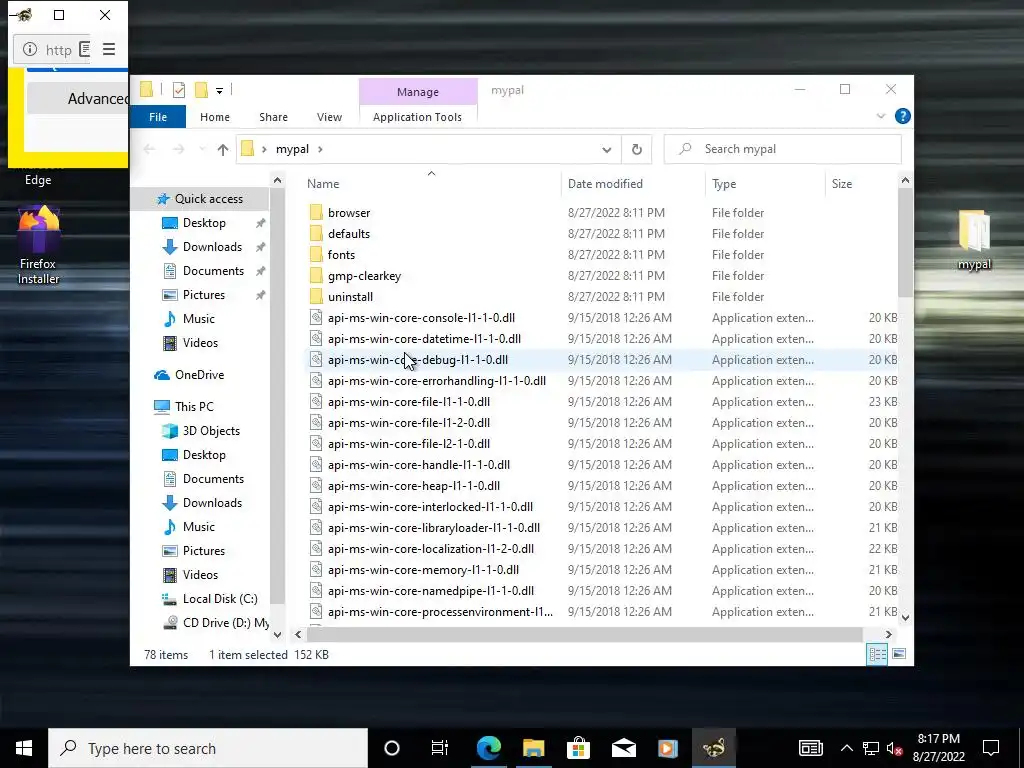Expand the chevron after mypal in path
The image size is (1024, 768).
click(x=320, y=150)
